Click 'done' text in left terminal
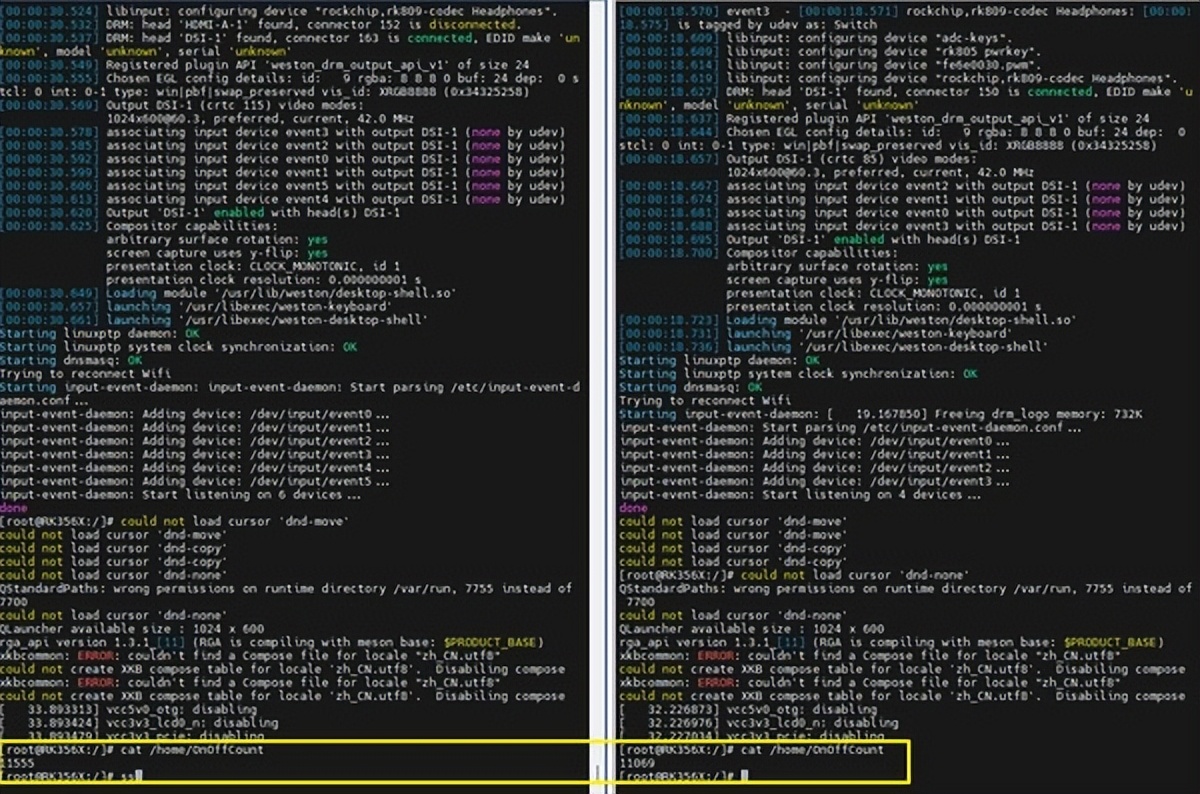 click(15, 509)
